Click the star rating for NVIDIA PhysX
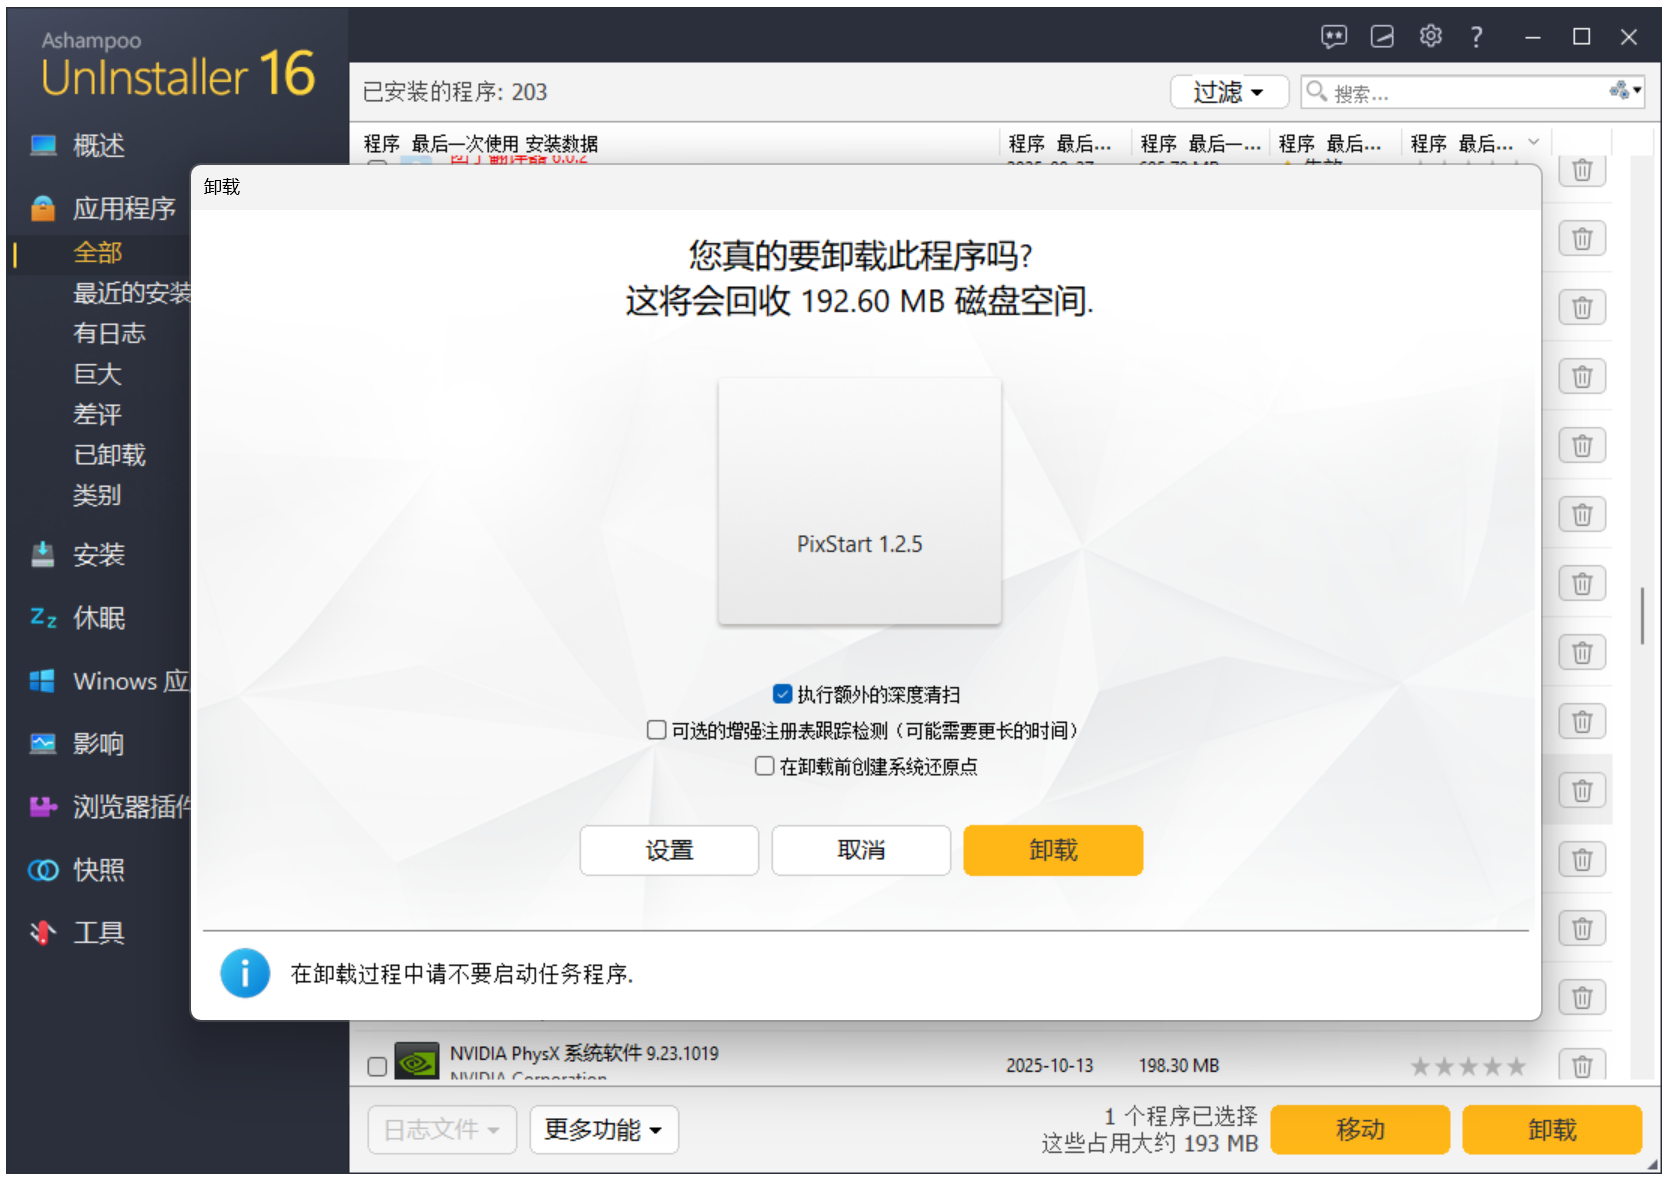Image resolution: width=1667 pixels, height=1180 pixels. point(1468,1066)
